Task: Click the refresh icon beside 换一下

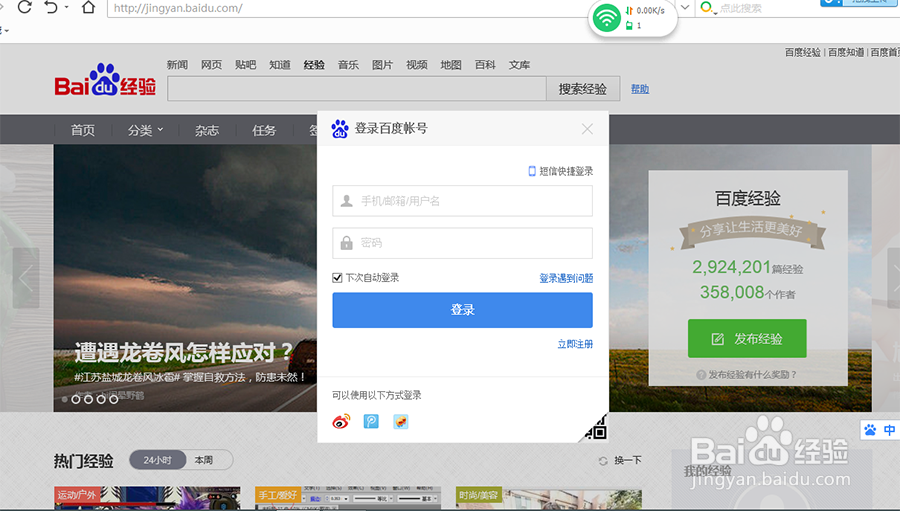Action: pos(603,461)
